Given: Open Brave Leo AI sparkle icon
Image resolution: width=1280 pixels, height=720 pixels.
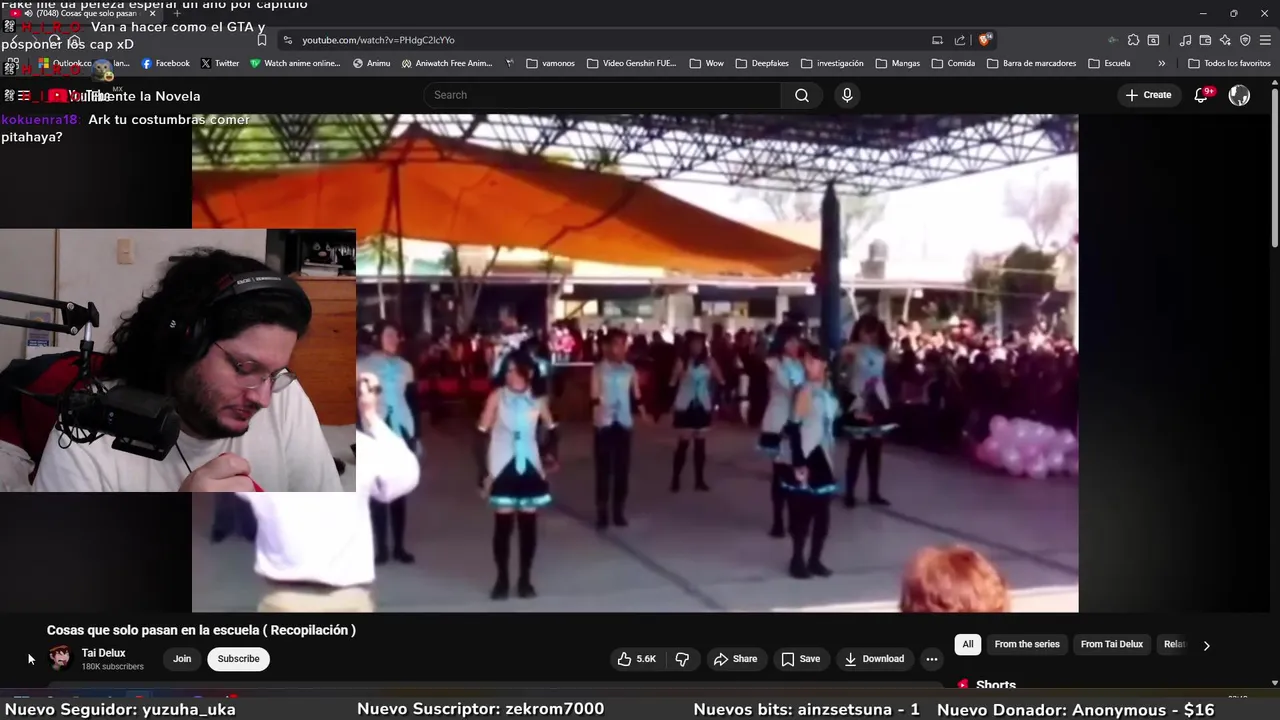Looking at the screenshot, I should [1225, 40].
